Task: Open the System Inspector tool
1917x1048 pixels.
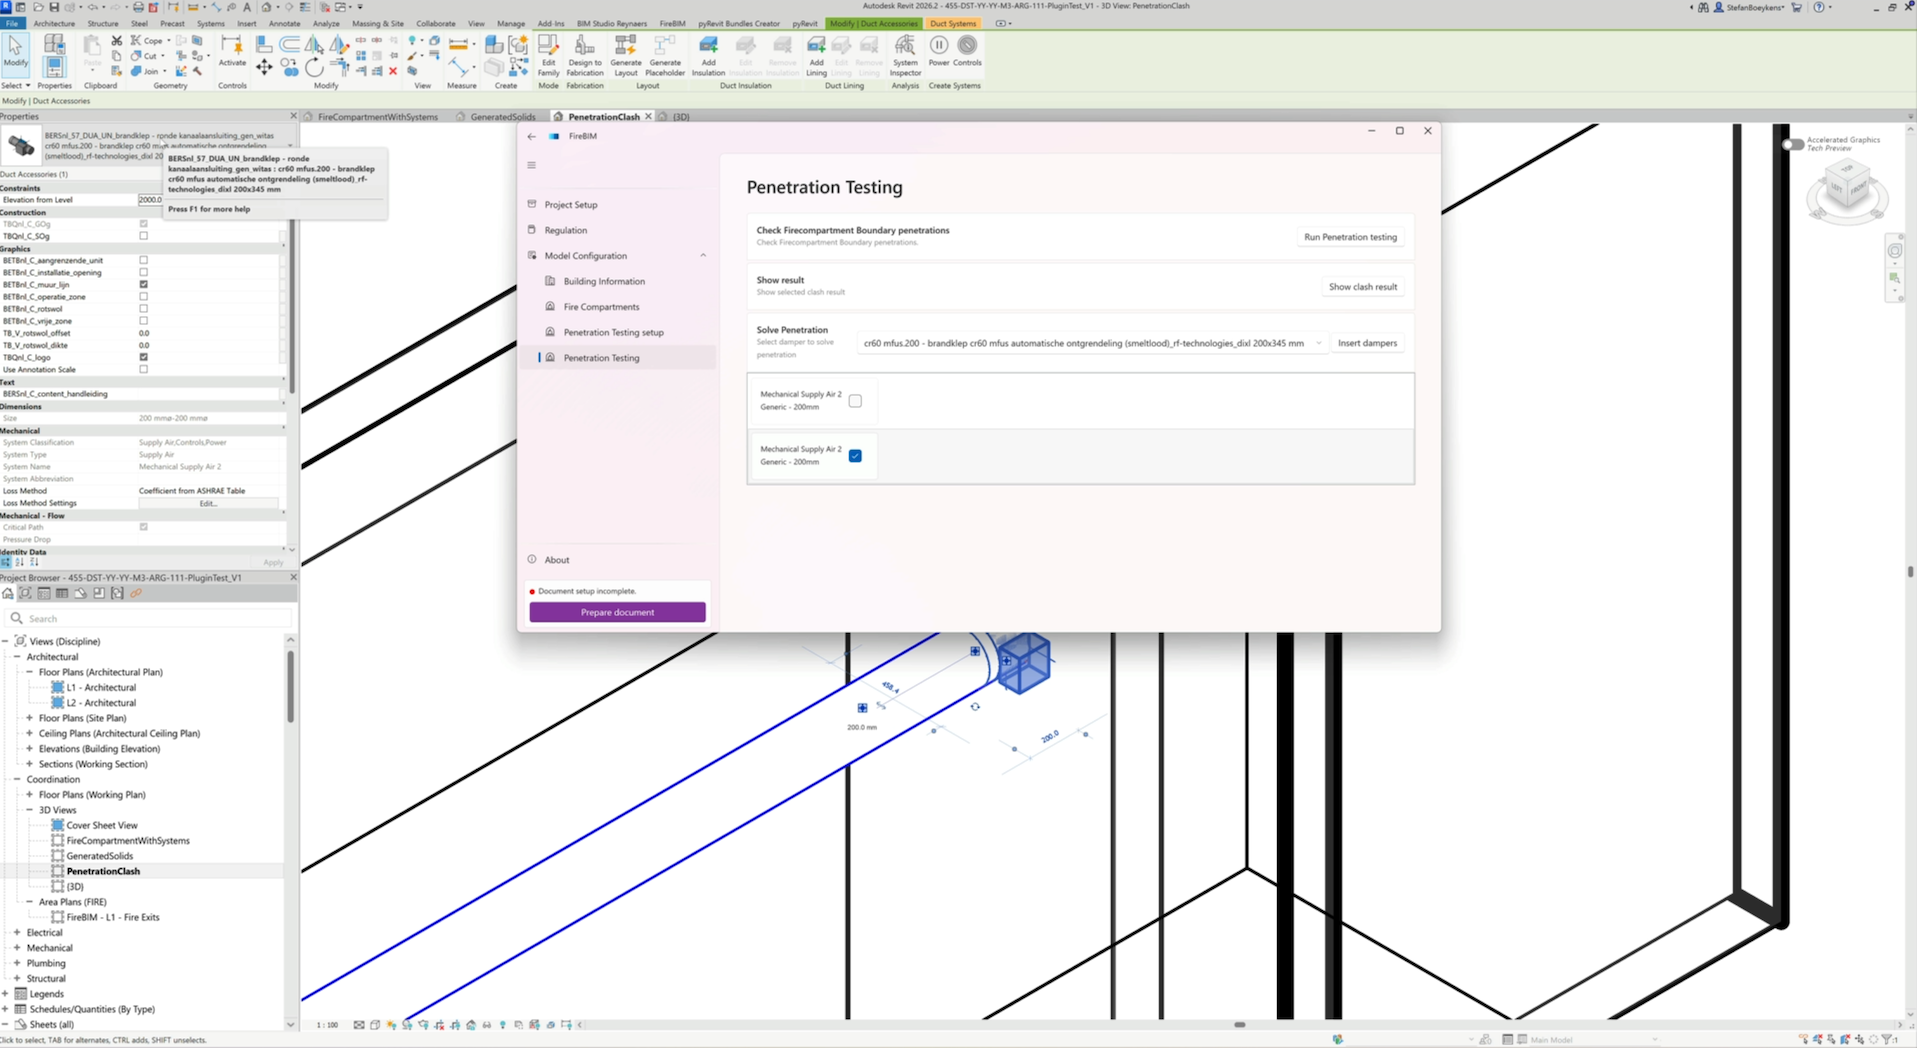Action: pos(905,55)
